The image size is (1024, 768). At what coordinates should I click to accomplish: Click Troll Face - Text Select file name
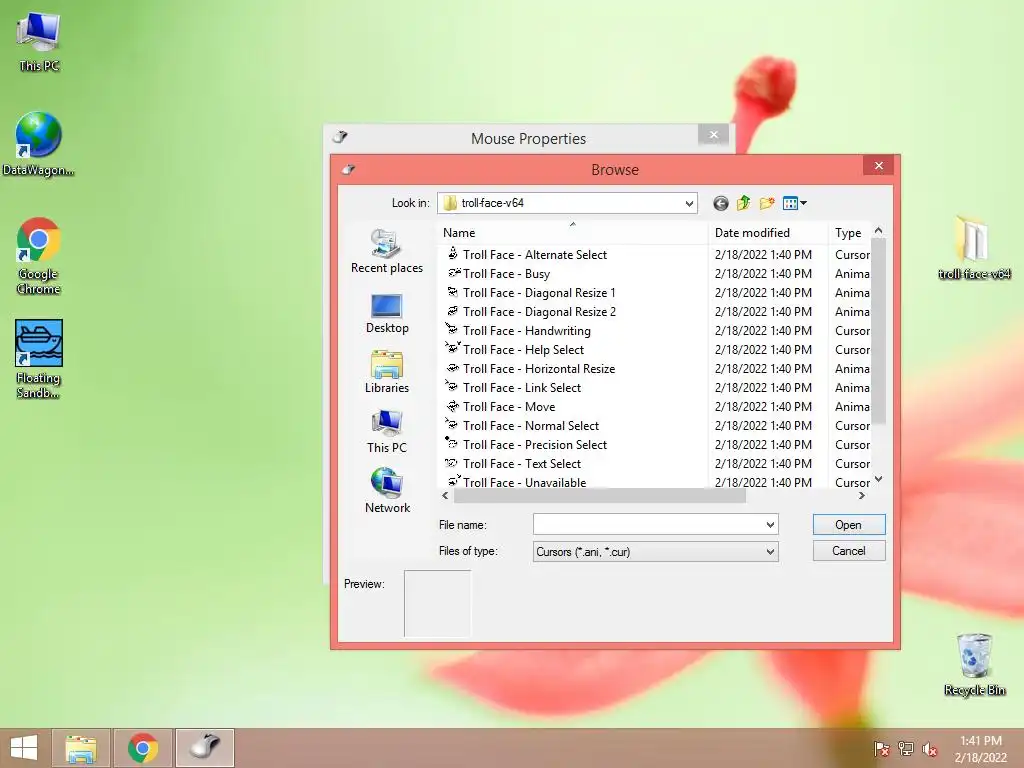coord(522,464)
